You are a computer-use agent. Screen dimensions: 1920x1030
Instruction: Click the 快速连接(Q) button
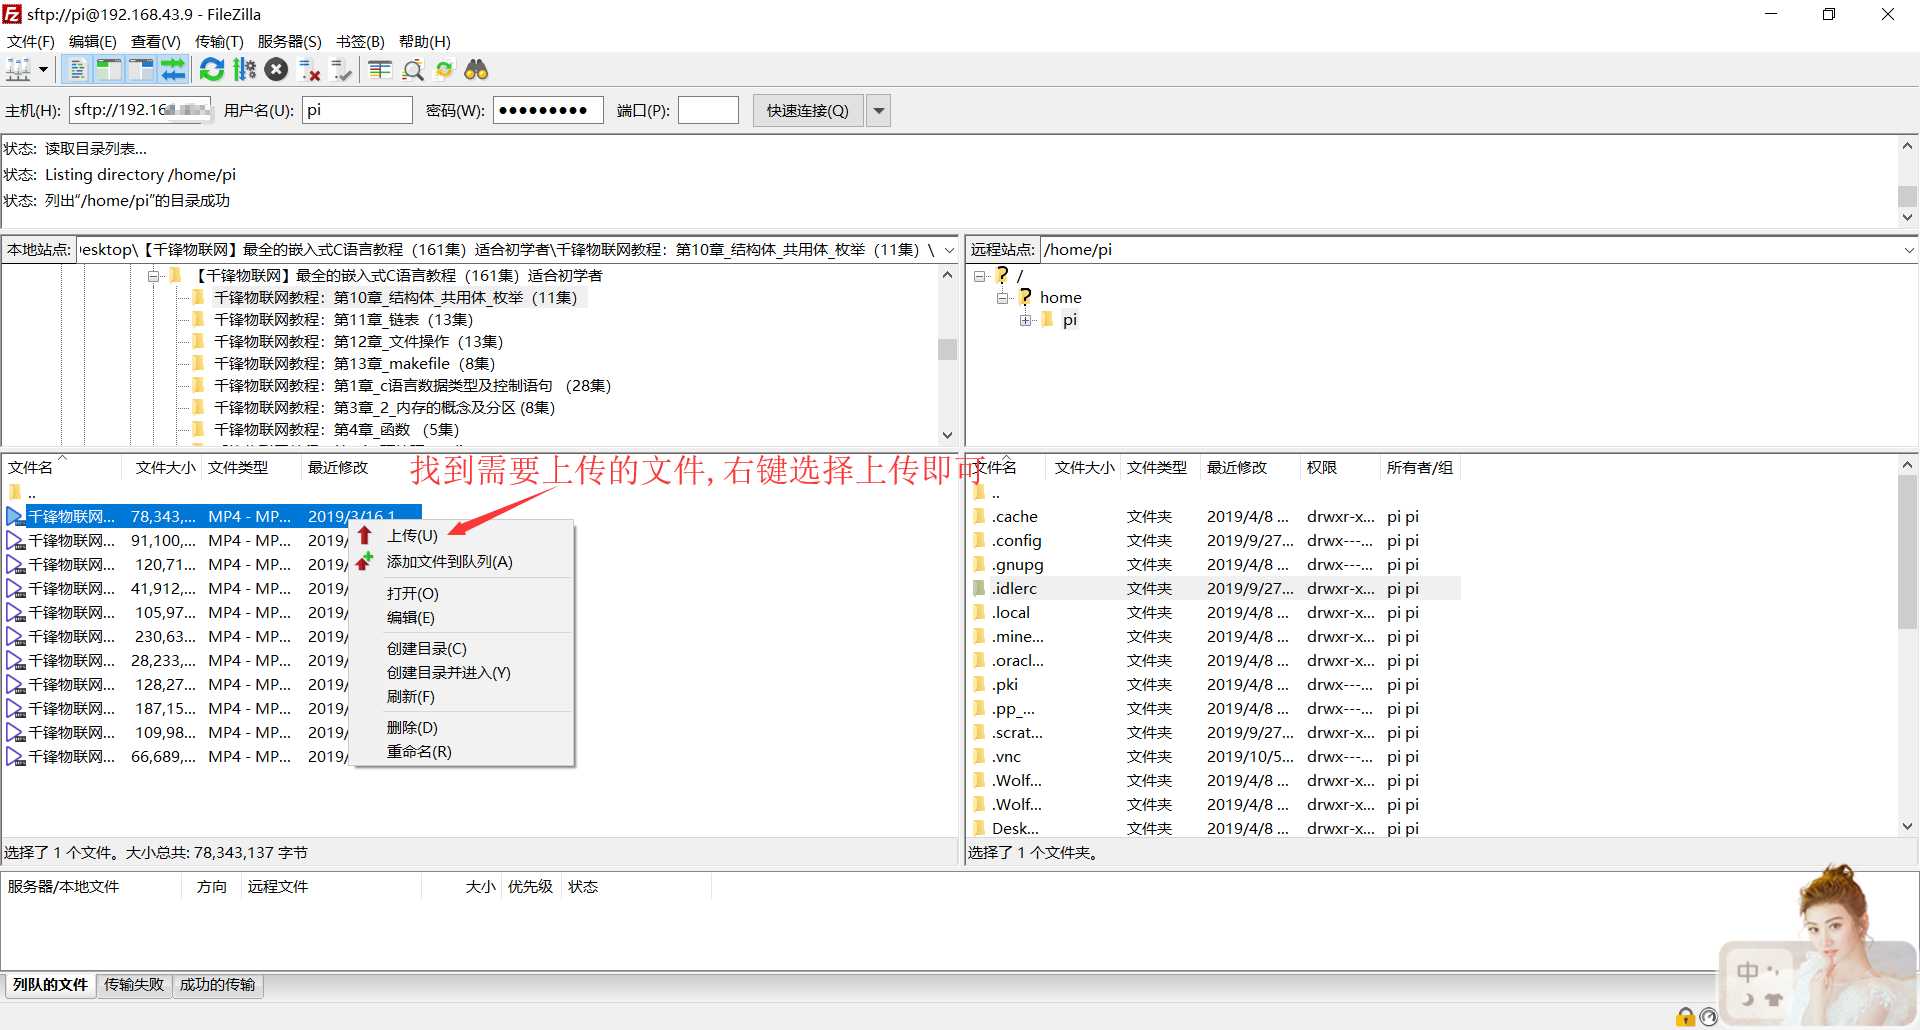click(x=808, y=111)
